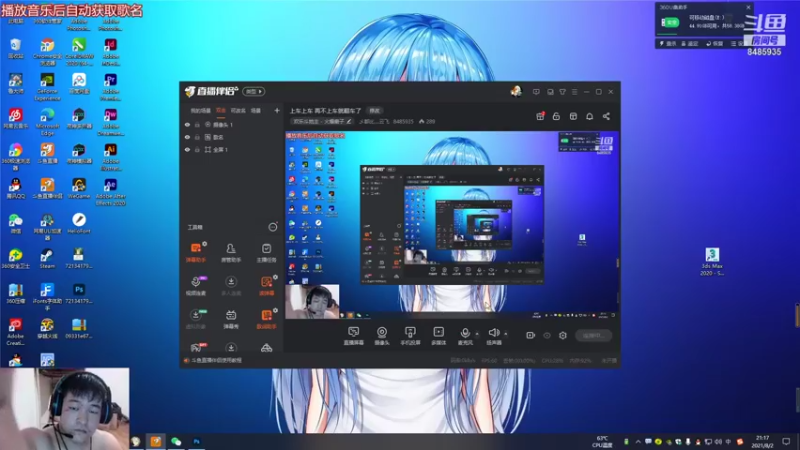Open the feedback message icon in title bar
Screen dimensions: 800x450
pyautogui.click(x=536, y=92)
